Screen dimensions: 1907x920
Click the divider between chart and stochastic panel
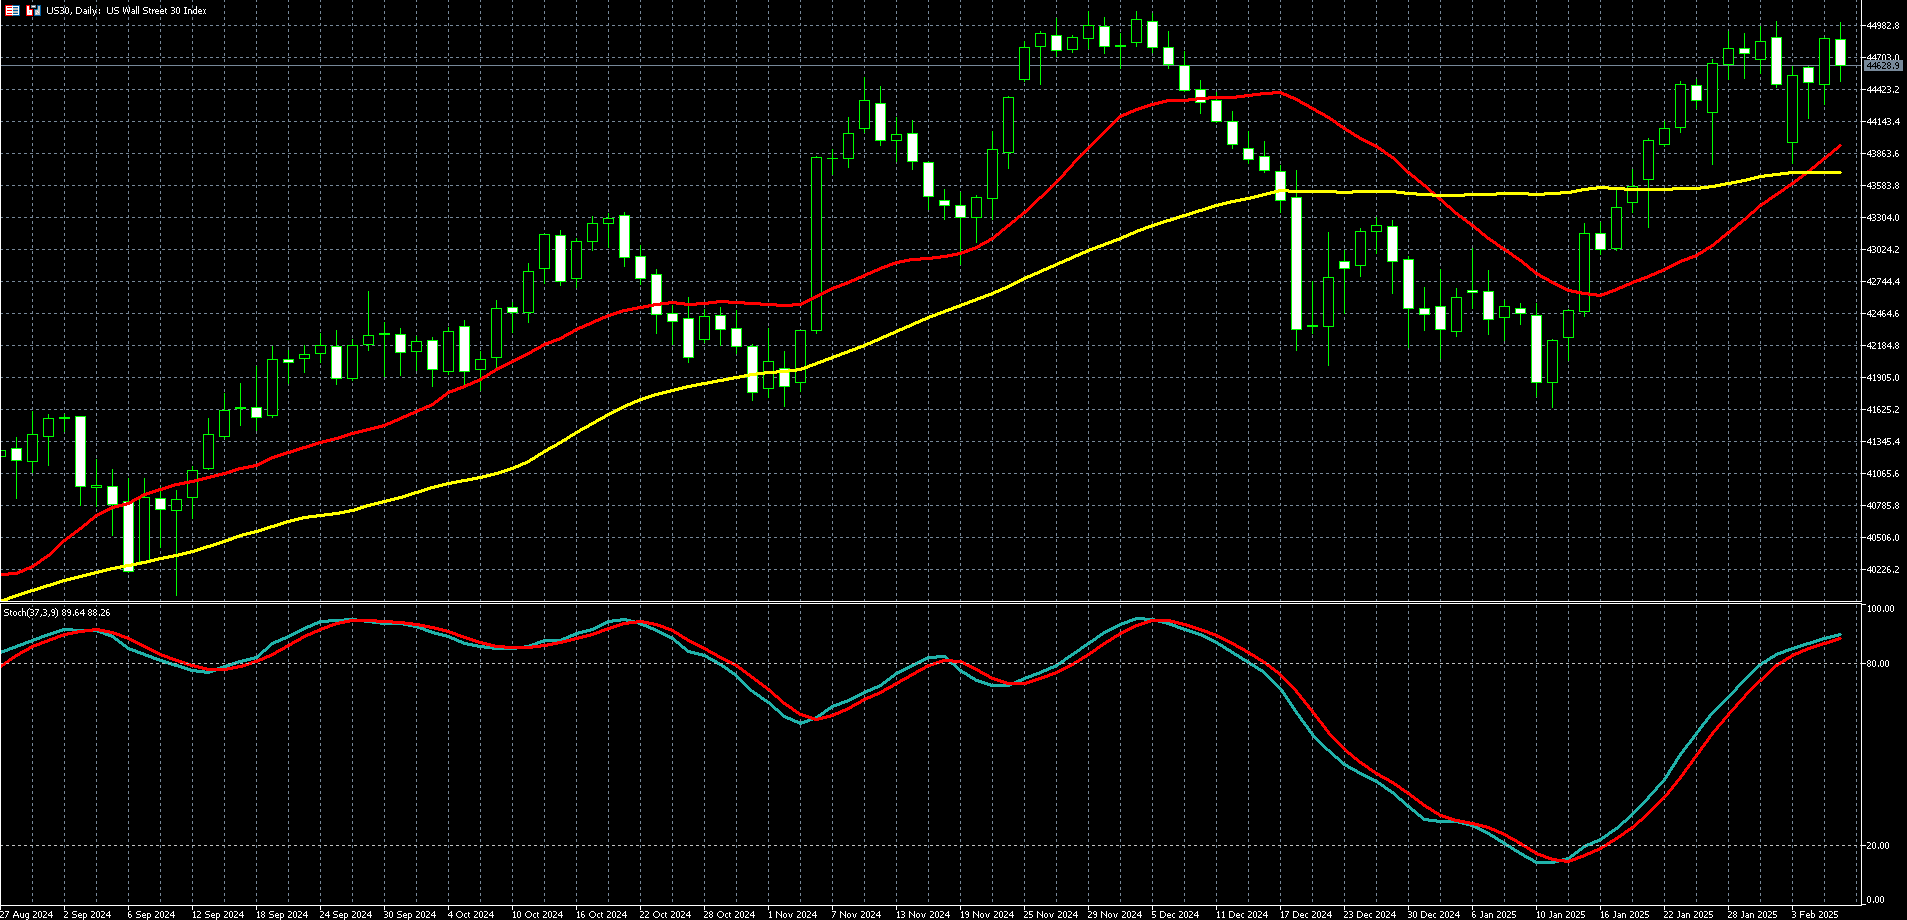(x=930, y=602)
